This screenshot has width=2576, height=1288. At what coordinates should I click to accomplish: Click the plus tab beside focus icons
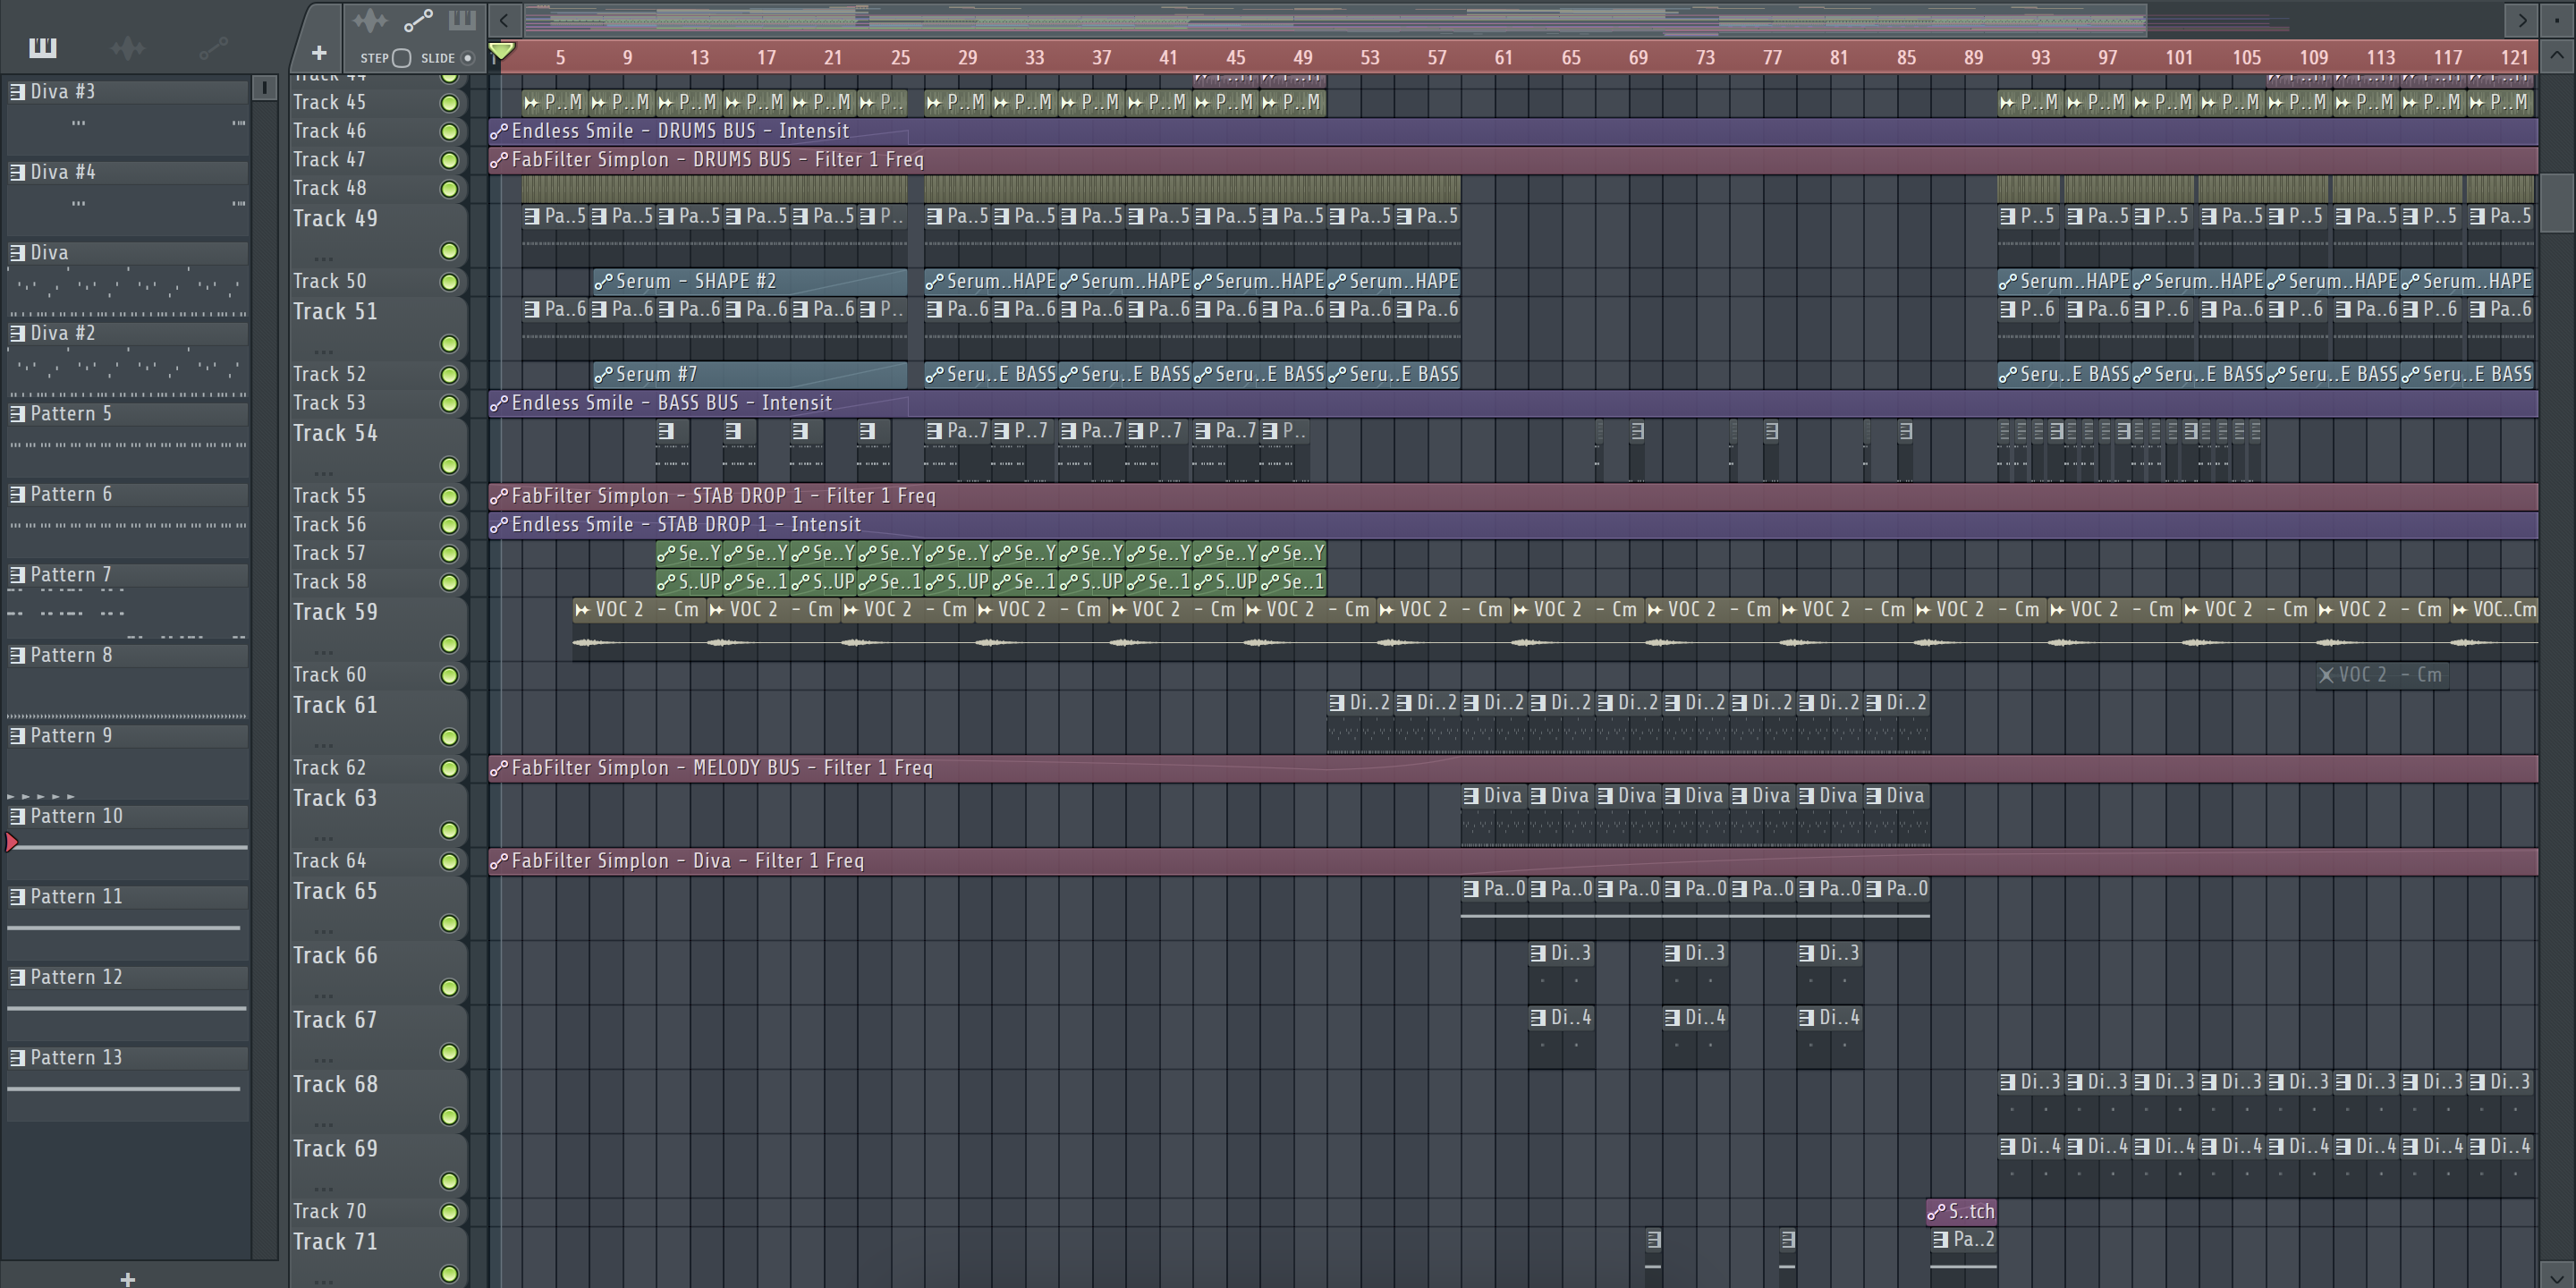tap(318, 52)
